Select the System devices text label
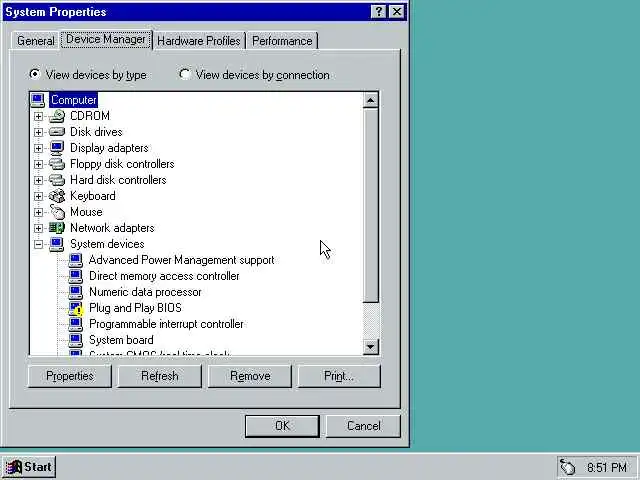Screen dimensions: 640x480 (107, 244)
